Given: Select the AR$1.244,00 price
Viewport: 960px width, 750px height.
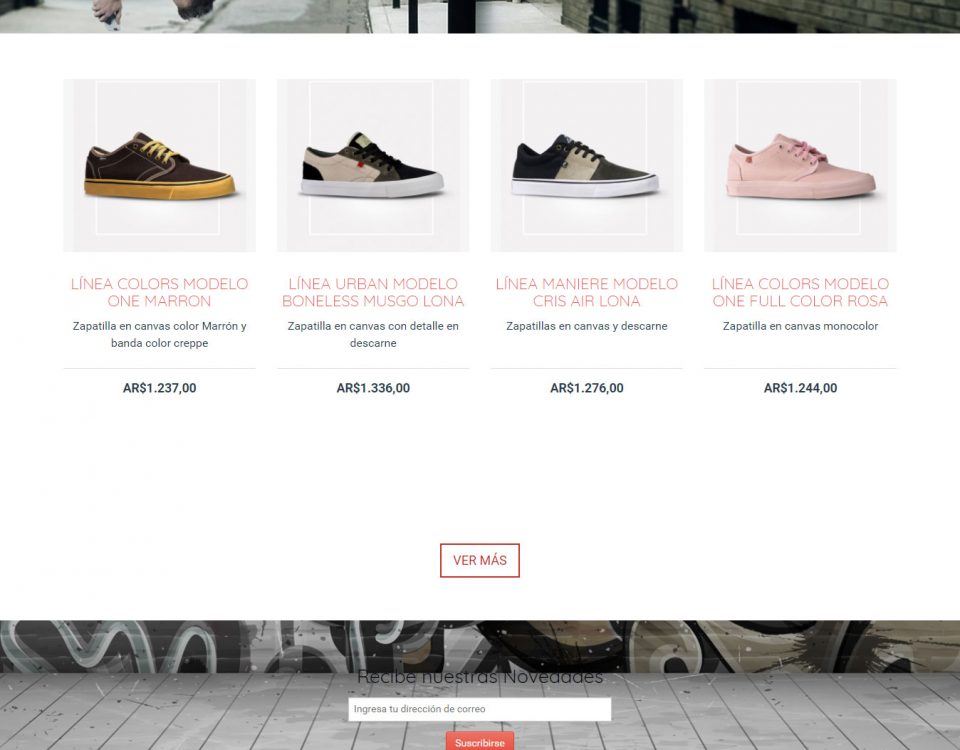Looking at the screenshot, I should click(800, 388).
